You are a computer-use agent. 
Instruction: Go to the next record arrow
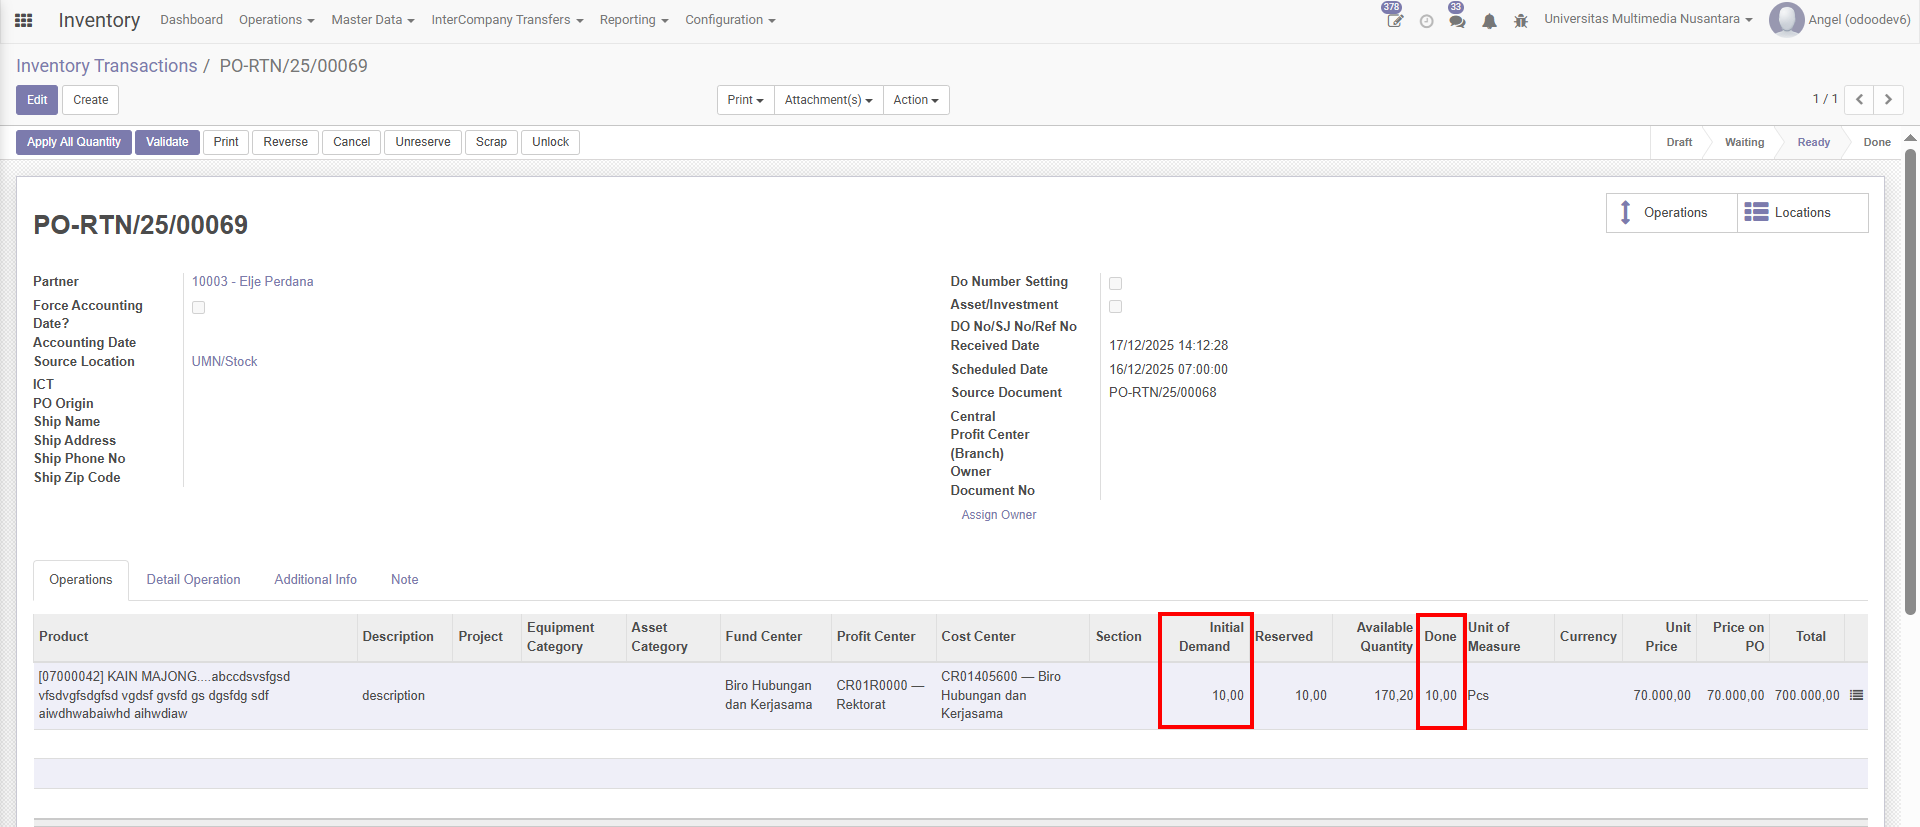(1888, 99)
